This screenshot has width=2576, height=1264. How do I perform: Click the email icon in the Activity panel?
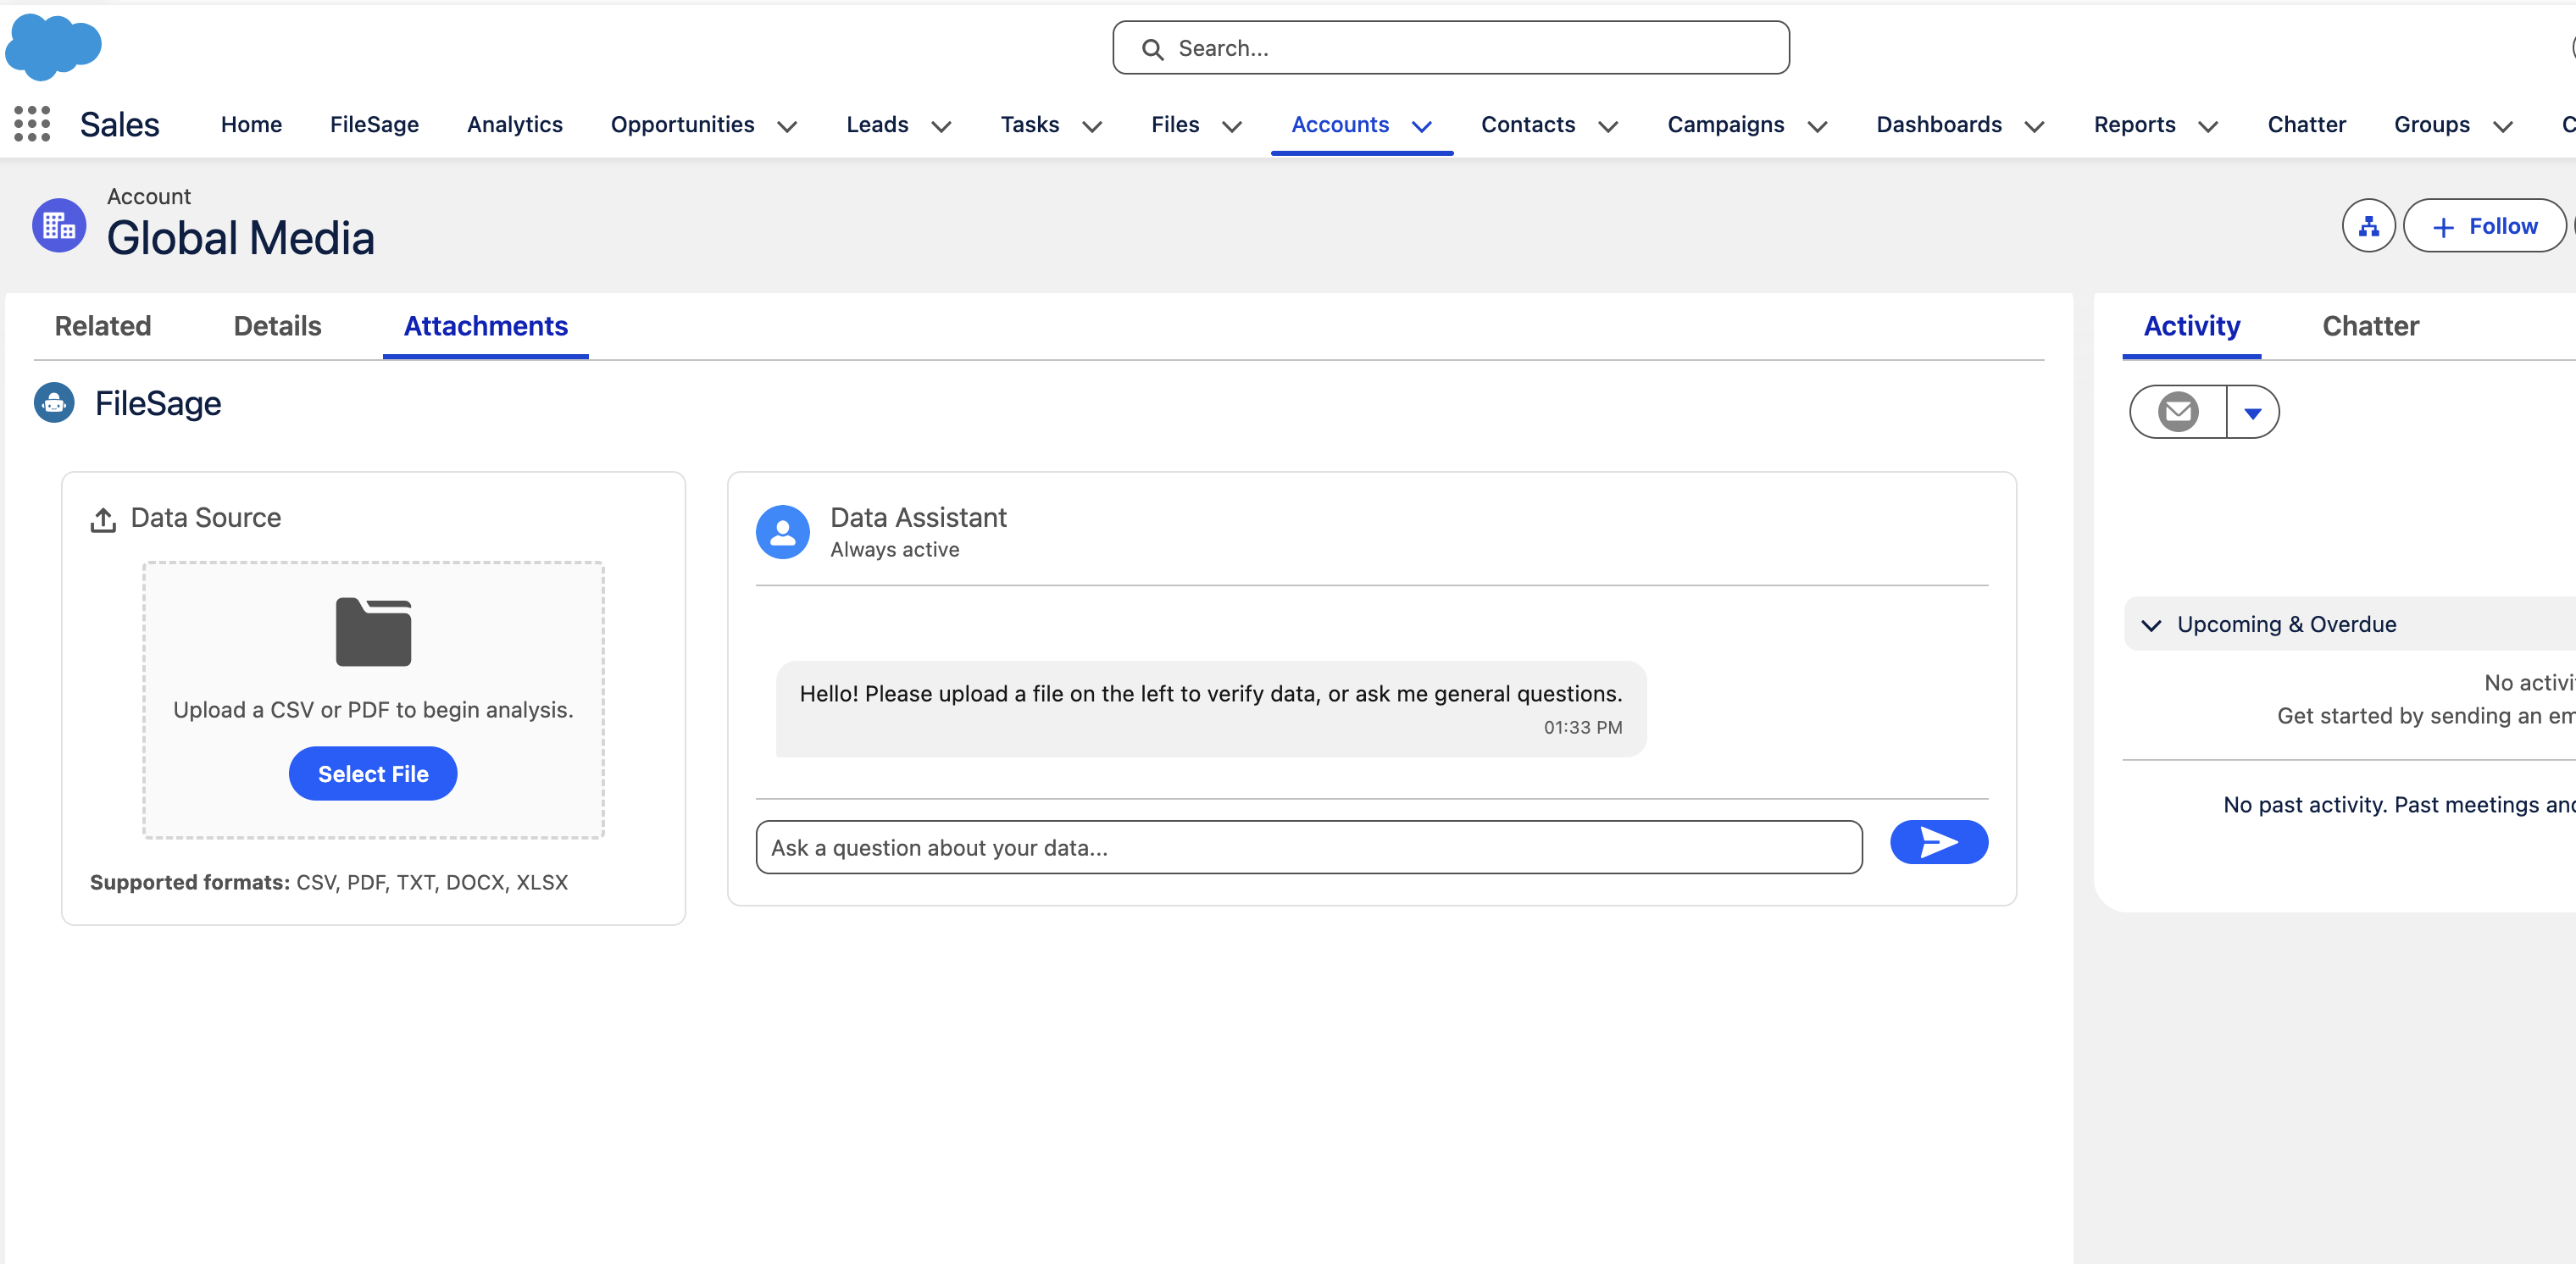pos(2177,411)
